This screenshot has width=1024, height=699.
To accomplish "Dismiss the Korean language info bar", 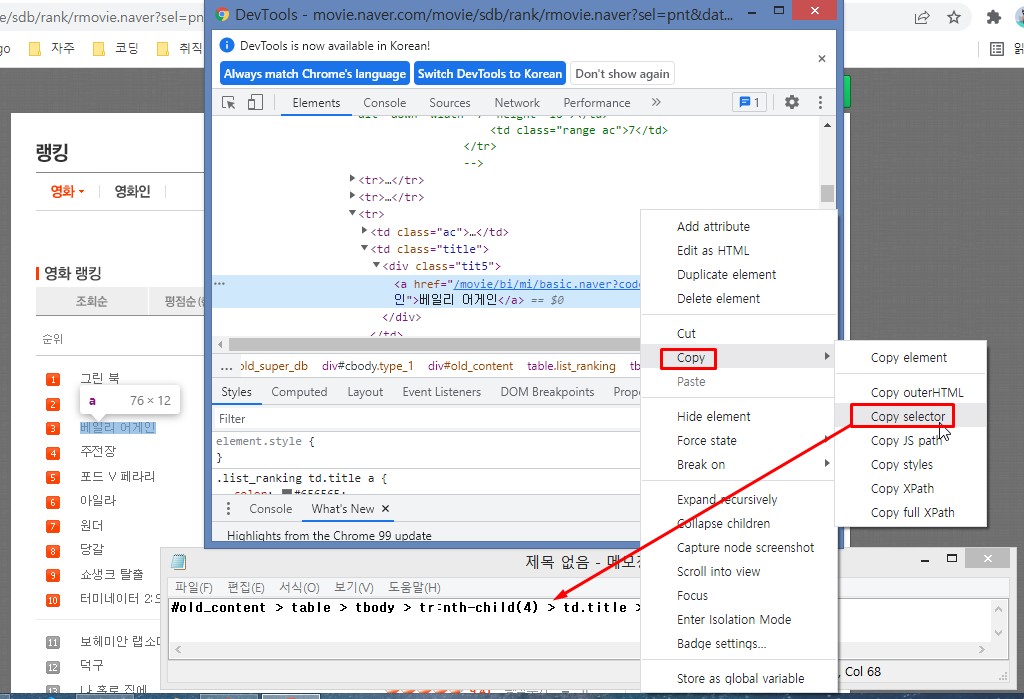I will [822, 58].
